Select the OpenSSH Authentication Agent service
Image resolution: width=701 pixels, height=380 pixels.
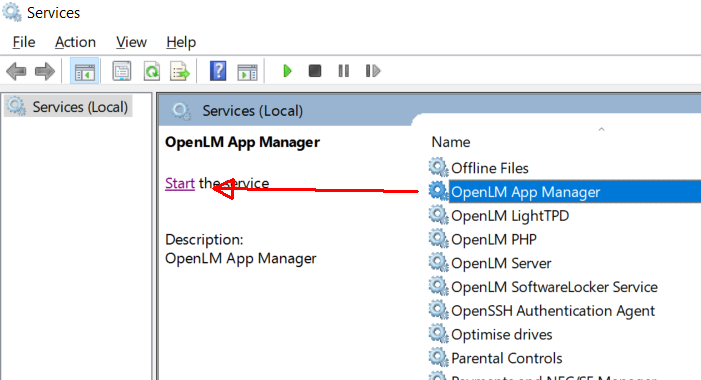(x=553, y=310)
